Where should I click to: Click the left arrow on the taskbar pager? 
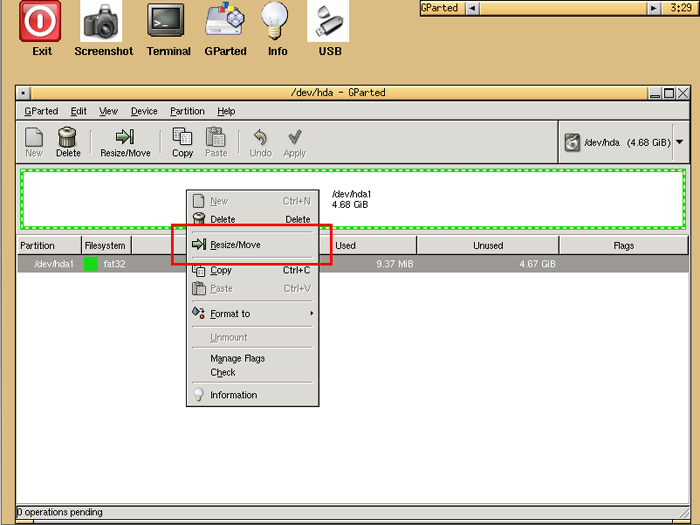[x=472, y=8]
